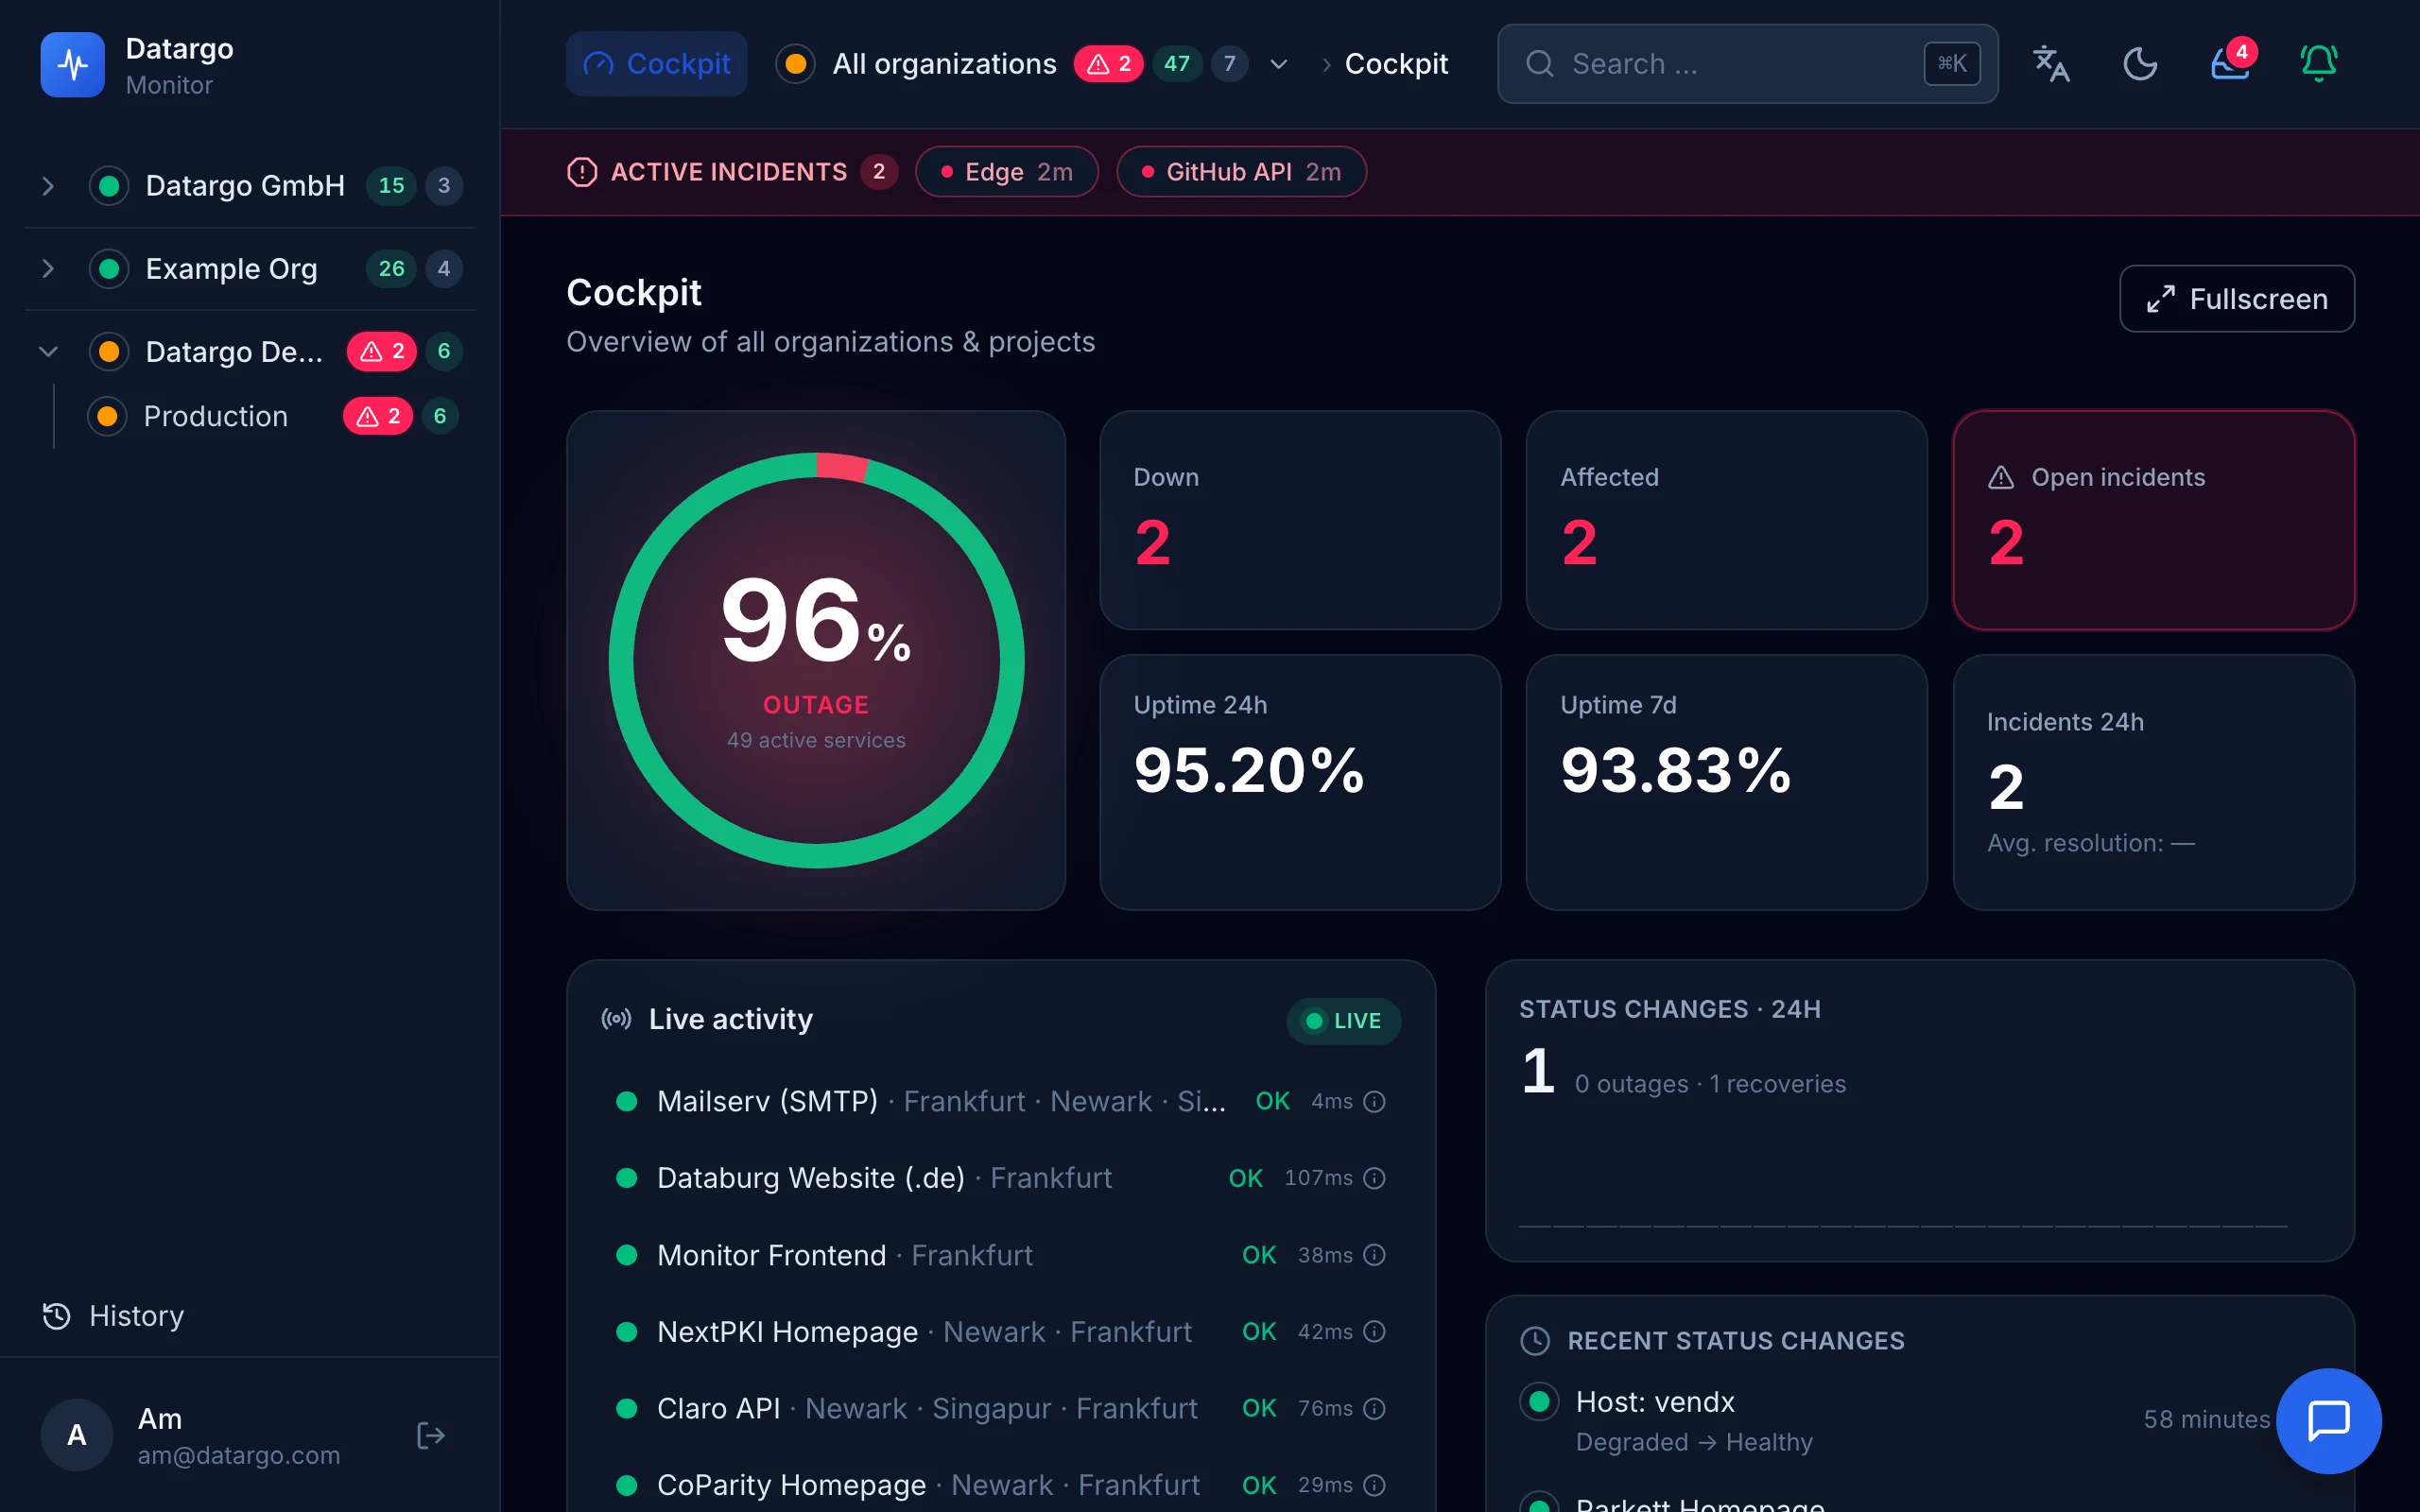Click orange status dot of Production
Image resolution: width=2420 pixels, height=1512 pixels.
click(107, 416)
